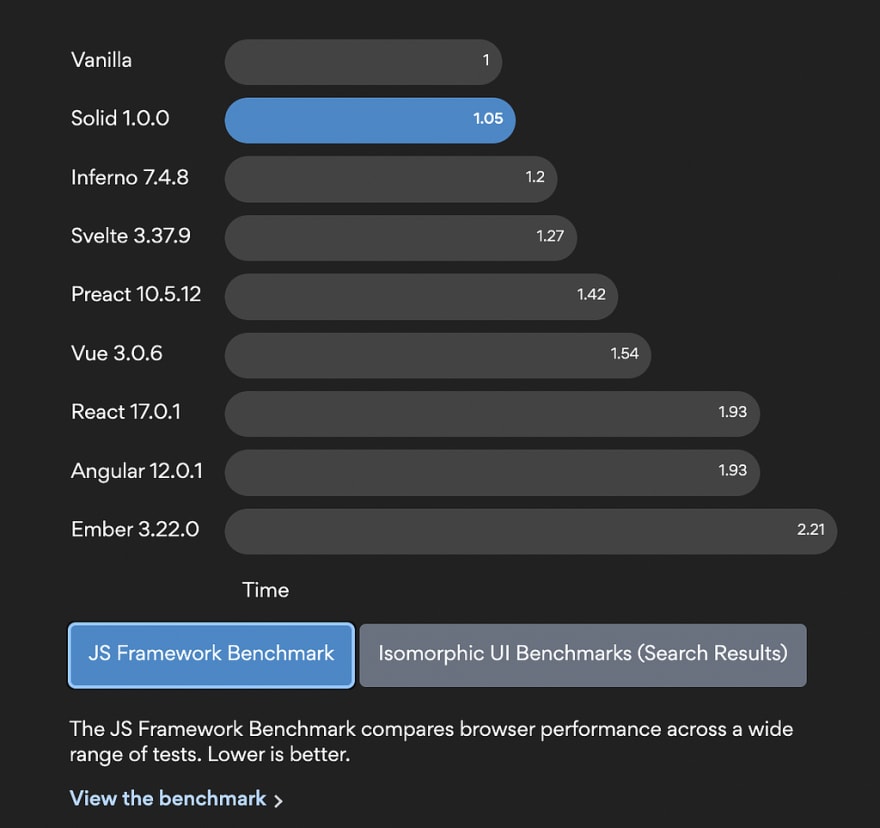Click the Ember 3.22.0 label
Screen dimensions: 880x828
[135, 529]
